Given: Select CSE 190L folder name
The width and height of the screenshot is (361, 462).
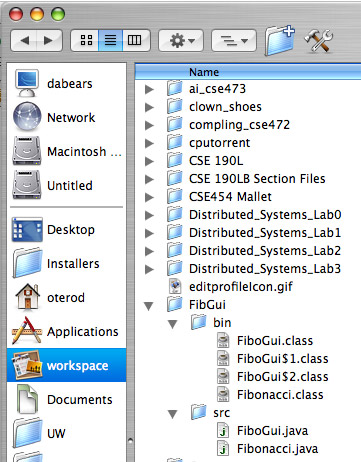Looking at the screenshot, I should tap(216, 161).
